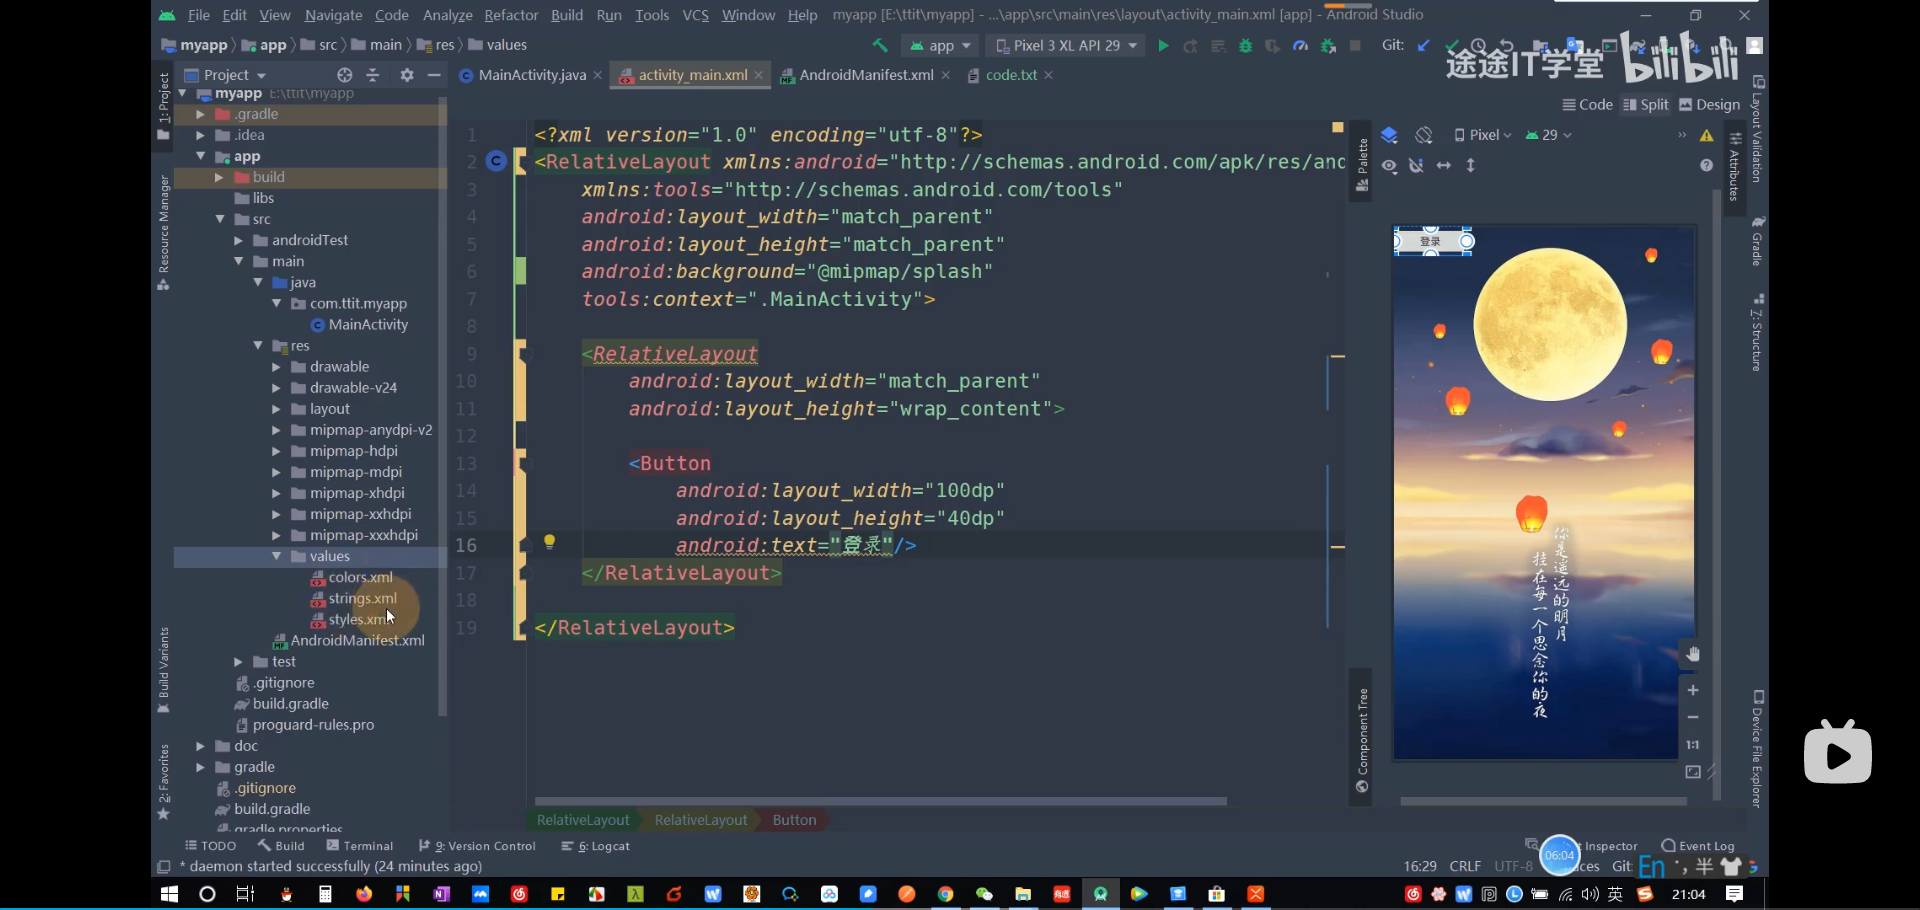Toggle the Component Tree panel
Image resolution: width=1920 pixels, height=910 pixels.
pyautogui.click(x=1361, y=740)
